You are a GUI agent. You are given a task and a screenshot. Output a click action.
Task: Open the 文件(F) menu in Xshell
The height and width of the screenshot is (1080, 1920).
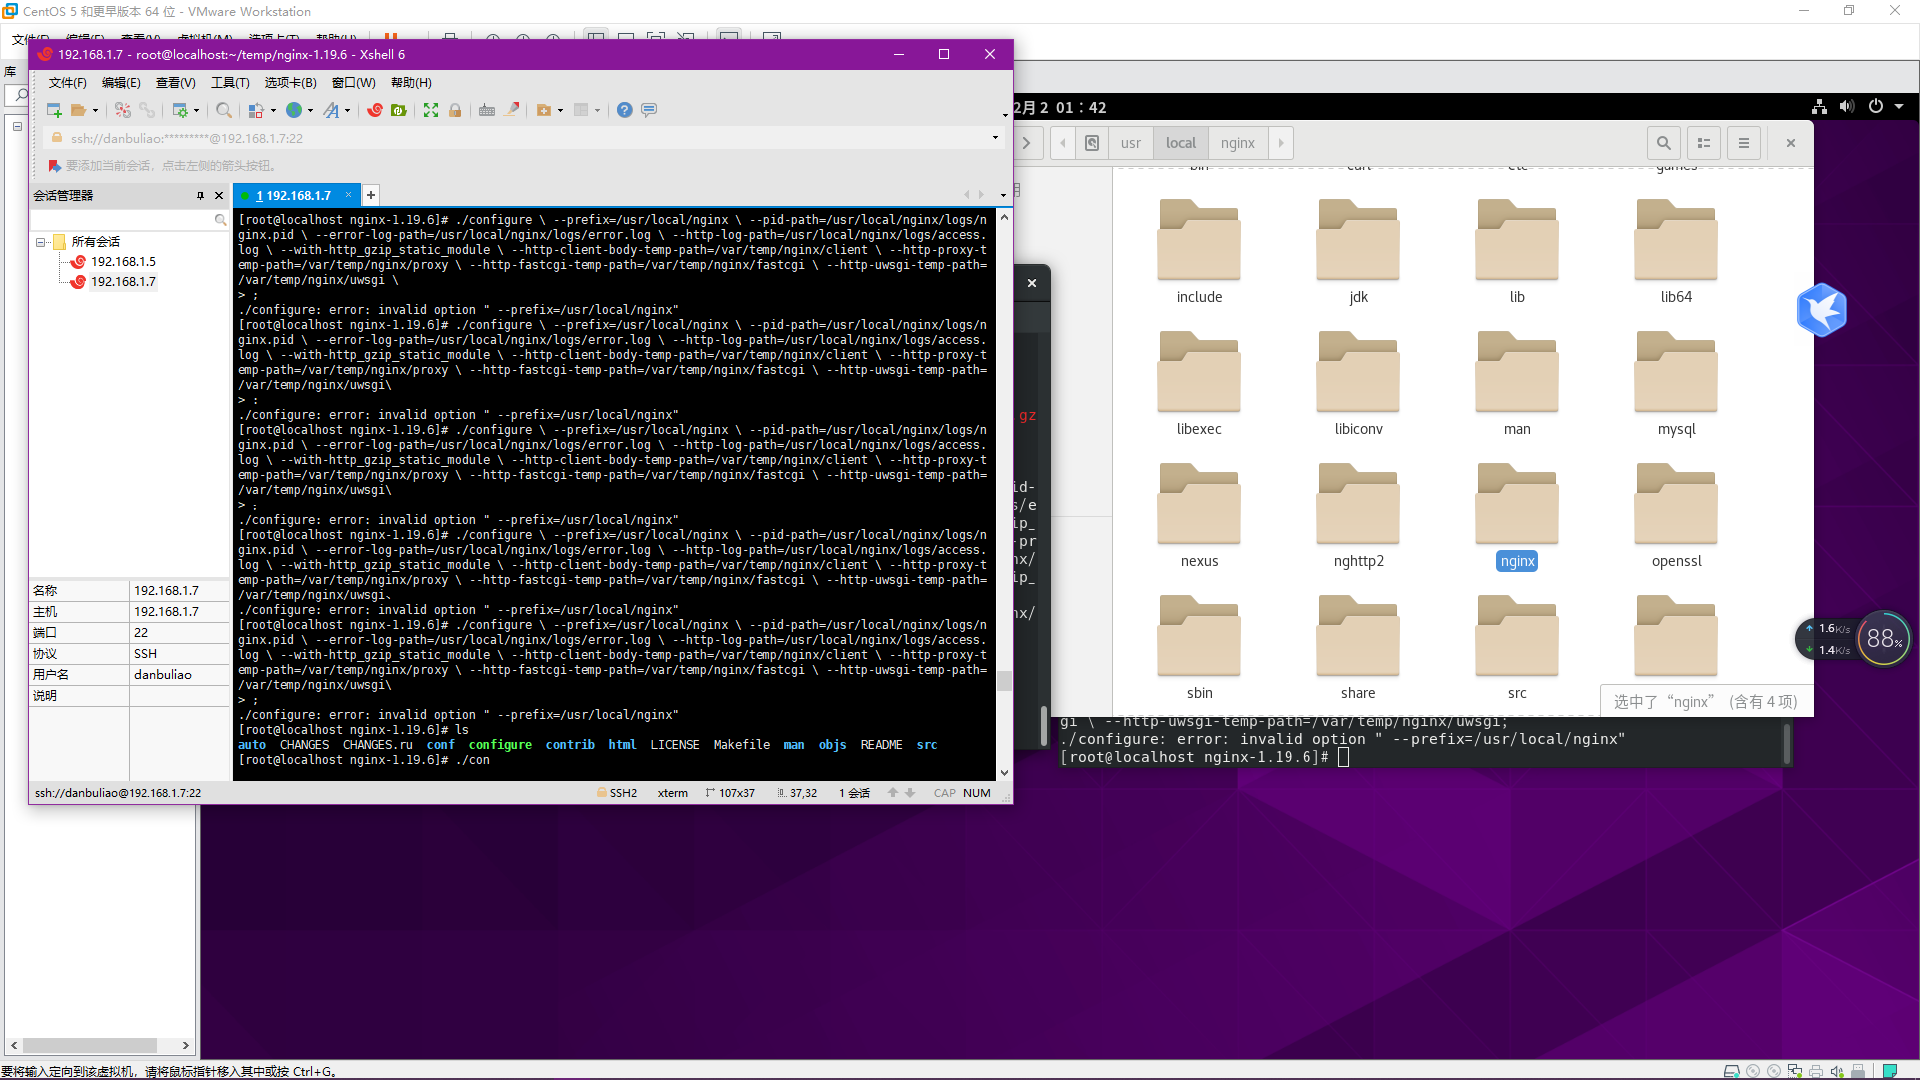click(67, 83)
